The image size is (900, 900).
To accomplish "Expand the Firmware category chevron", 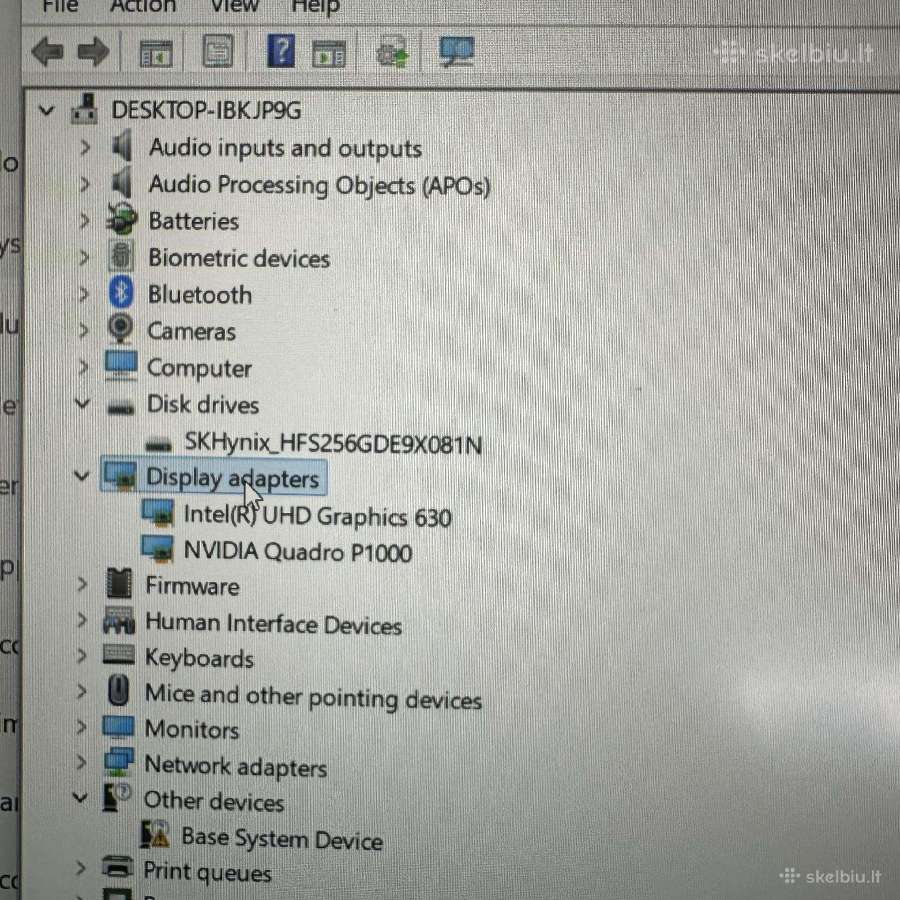I will (x=82, y=585).
